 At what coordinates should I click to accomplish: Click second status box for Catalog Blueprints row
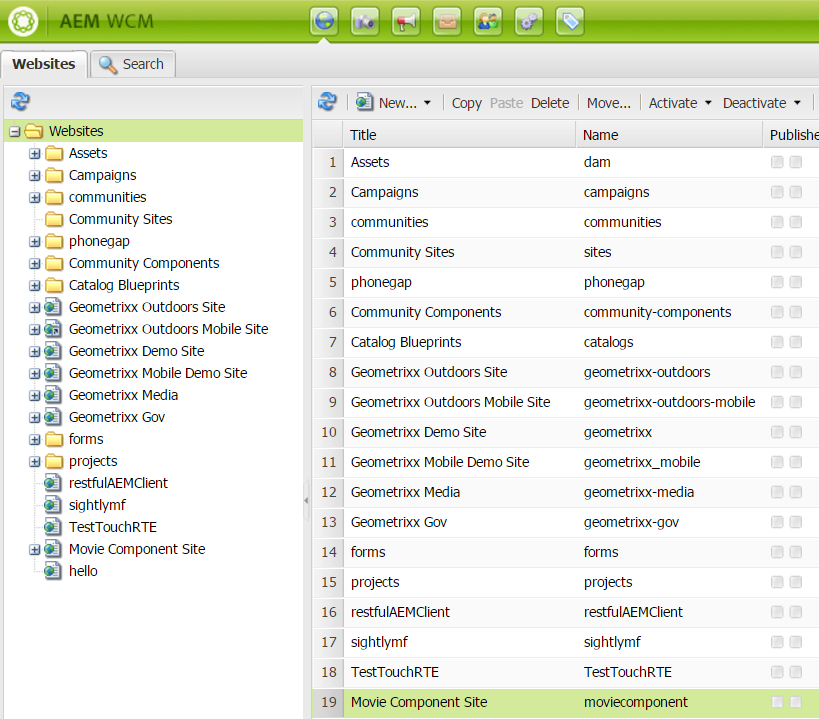[796, 342]
